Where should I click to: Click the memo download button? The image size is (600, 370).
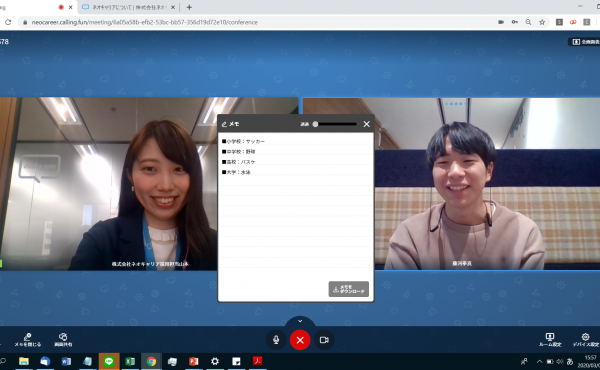(349, 289)
